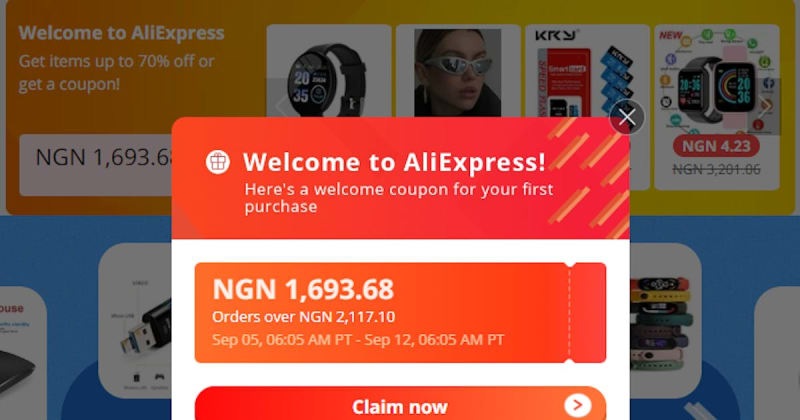
Task: Click the gift box icon in popup header
Action: coord(218,162)
